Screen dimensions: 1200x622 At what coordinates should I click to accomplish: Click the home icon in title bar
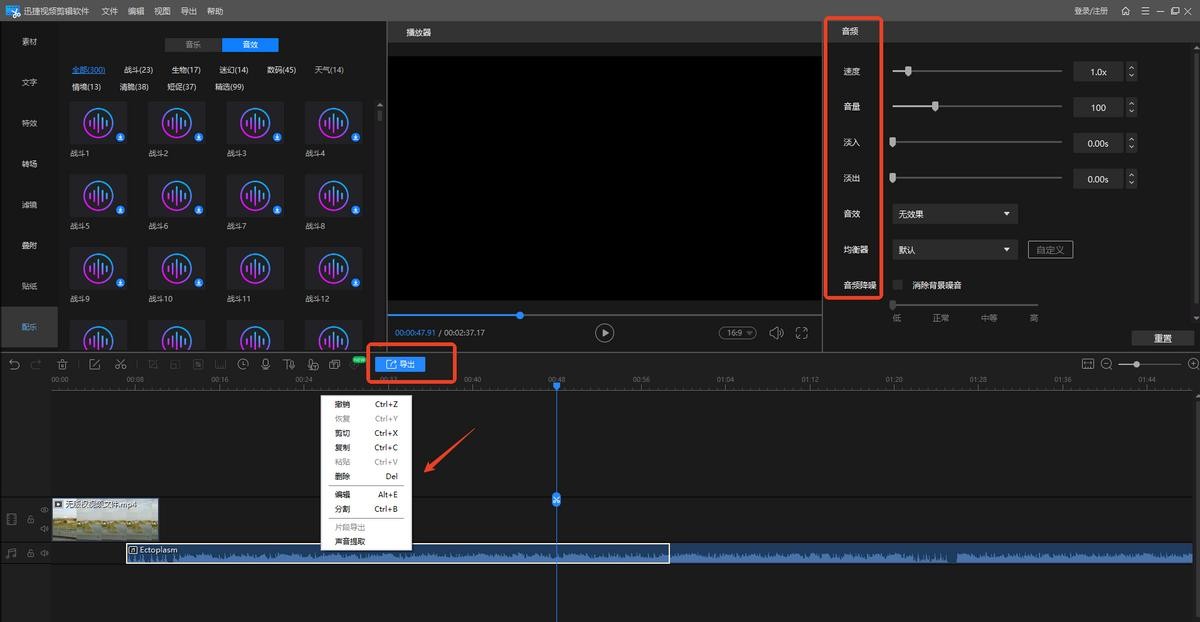(1126, 11)
